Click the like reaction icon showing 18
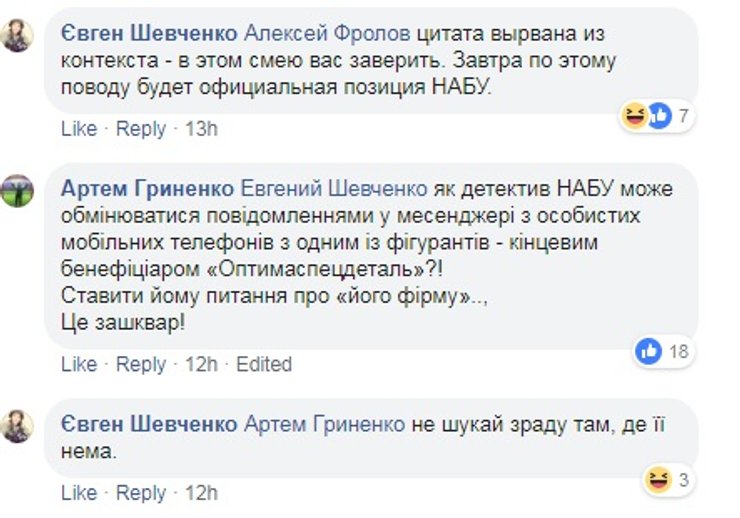The height and width of the screenshot is (518, 740). point(649,350)
